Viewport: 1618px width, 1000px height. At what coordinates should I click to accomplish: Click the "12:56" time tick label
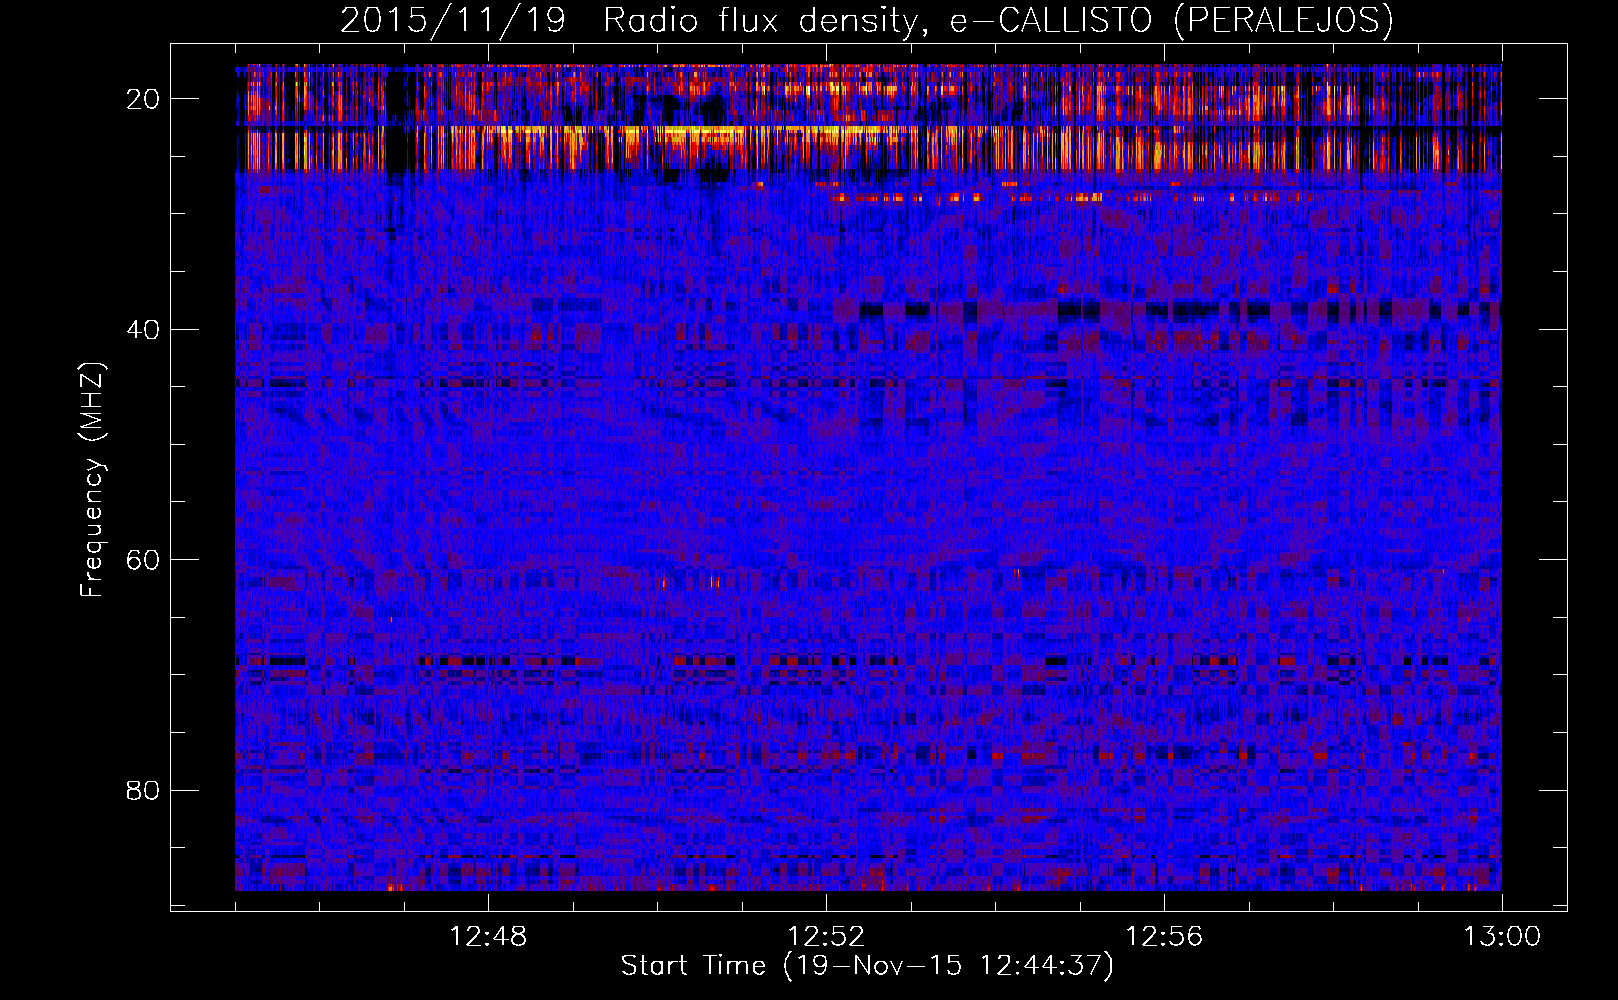(x=1164, y=937)
